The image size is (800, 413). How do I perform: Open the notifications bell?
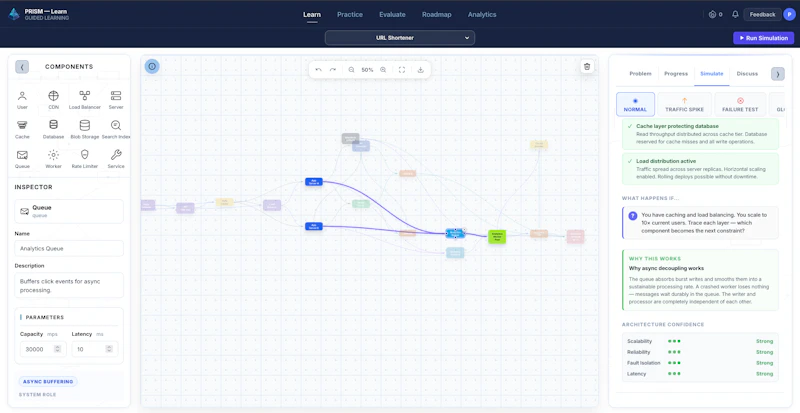(735, 14)
